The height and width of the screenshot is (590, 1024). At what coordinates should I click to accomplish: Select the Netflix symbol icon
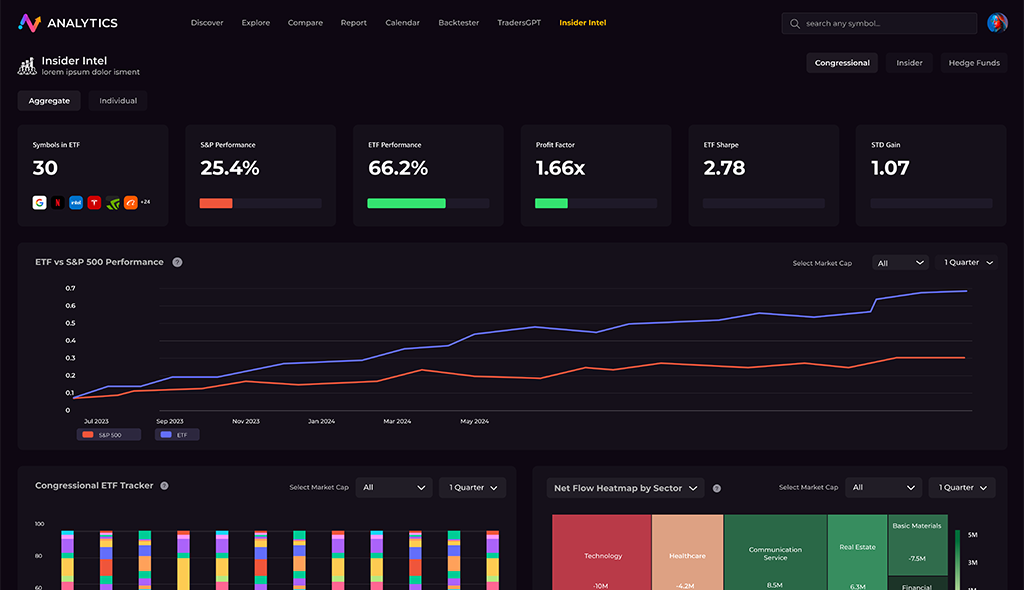click(x=57, y=203)
